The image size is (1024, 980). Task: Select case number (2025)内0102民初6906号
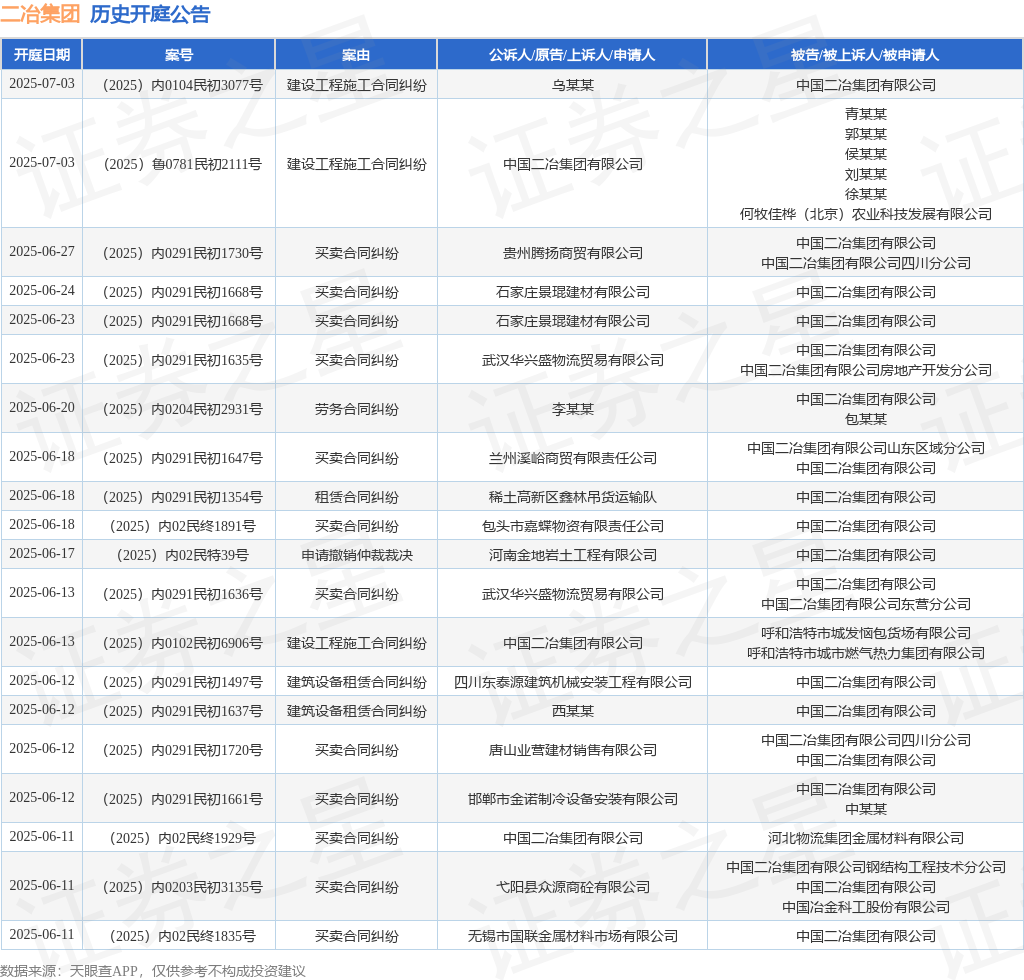pyautogui.click(x=183, y=643)
